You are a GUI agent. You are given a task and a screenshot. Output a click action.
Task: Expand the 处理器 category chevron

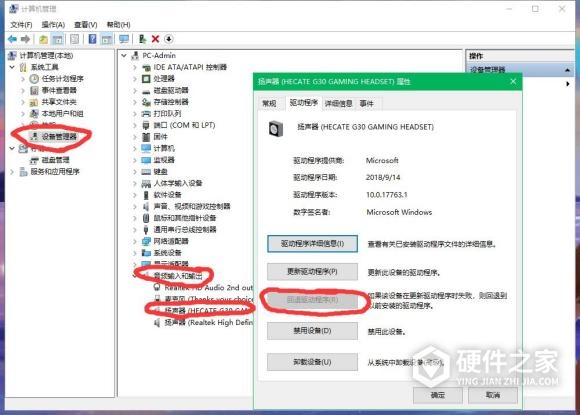click(135, 79)
